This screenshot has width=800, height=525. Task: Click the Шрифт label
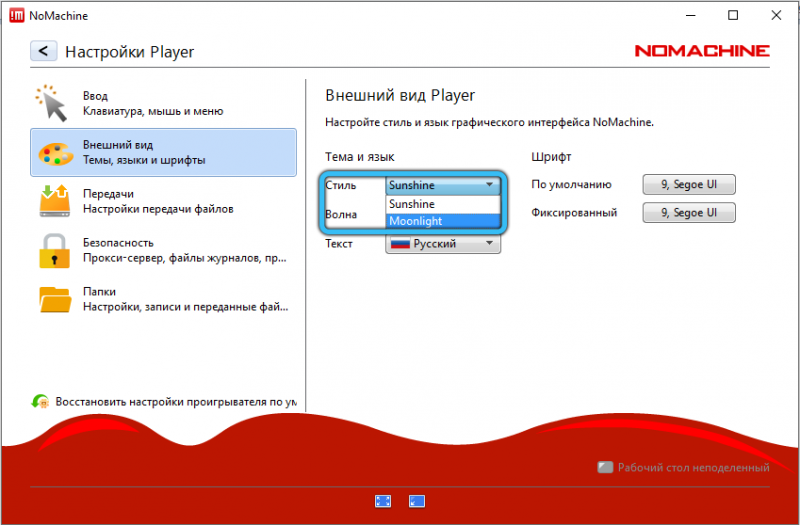551,157
